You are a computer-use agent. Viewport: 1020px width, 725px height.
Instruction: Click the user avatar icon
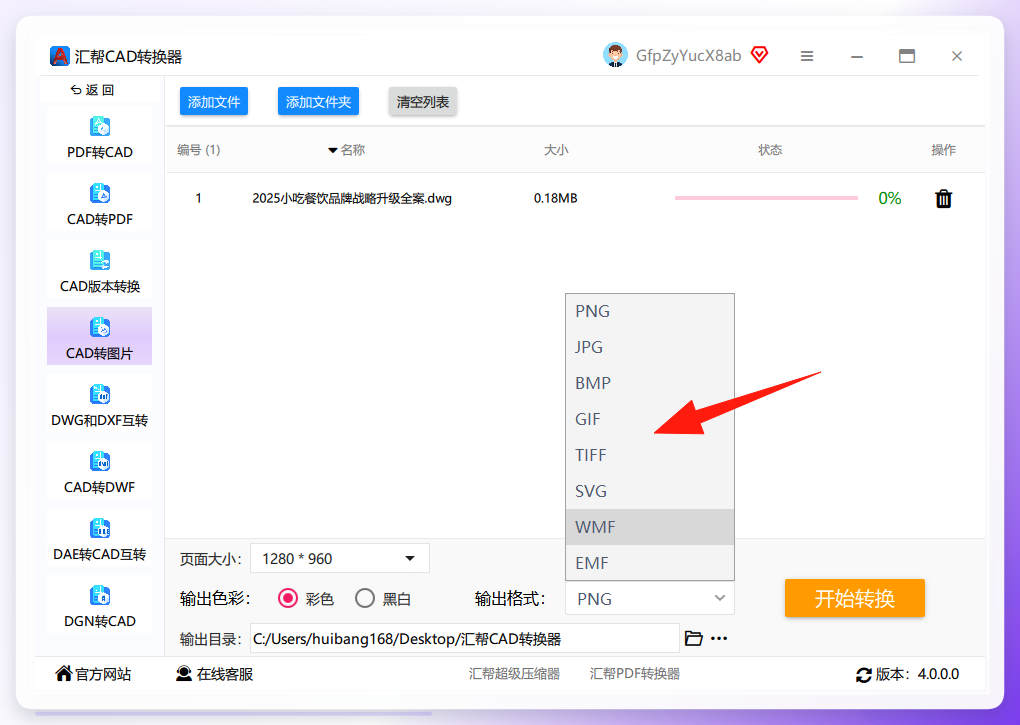pos(615,55)
